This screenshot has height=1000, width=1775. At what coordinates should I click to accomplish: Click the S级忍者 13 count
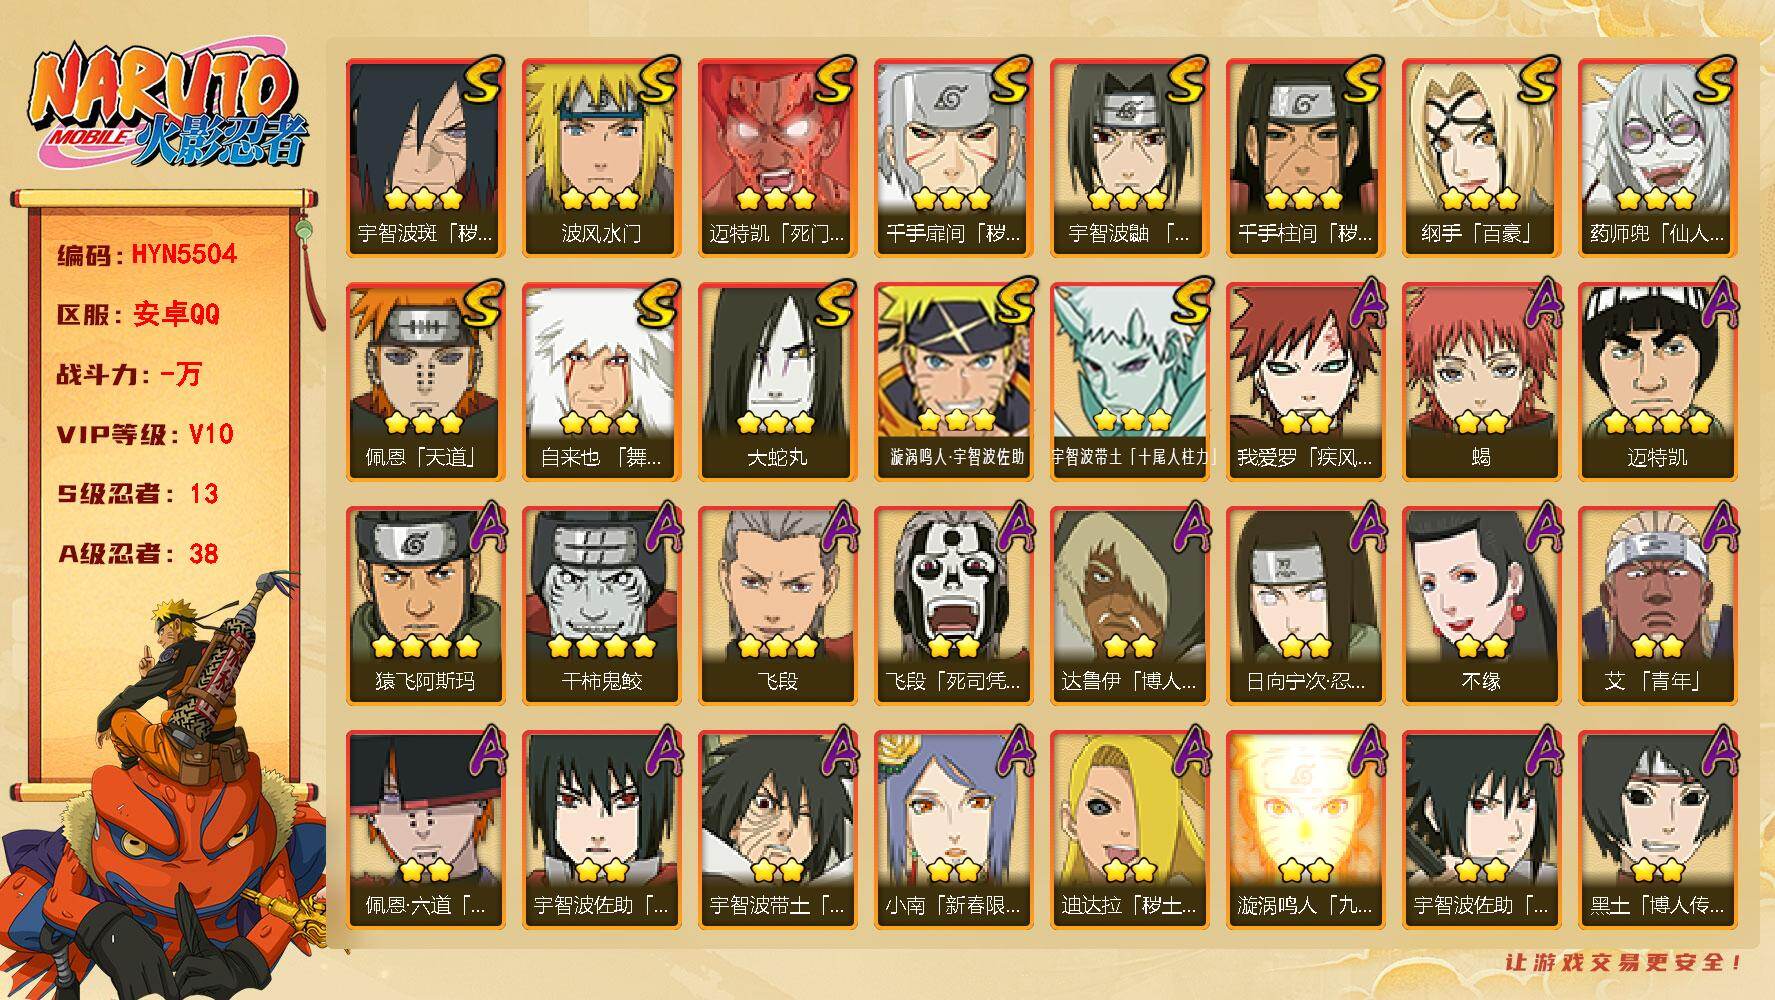pyautogui.click(x=137, y=494)
